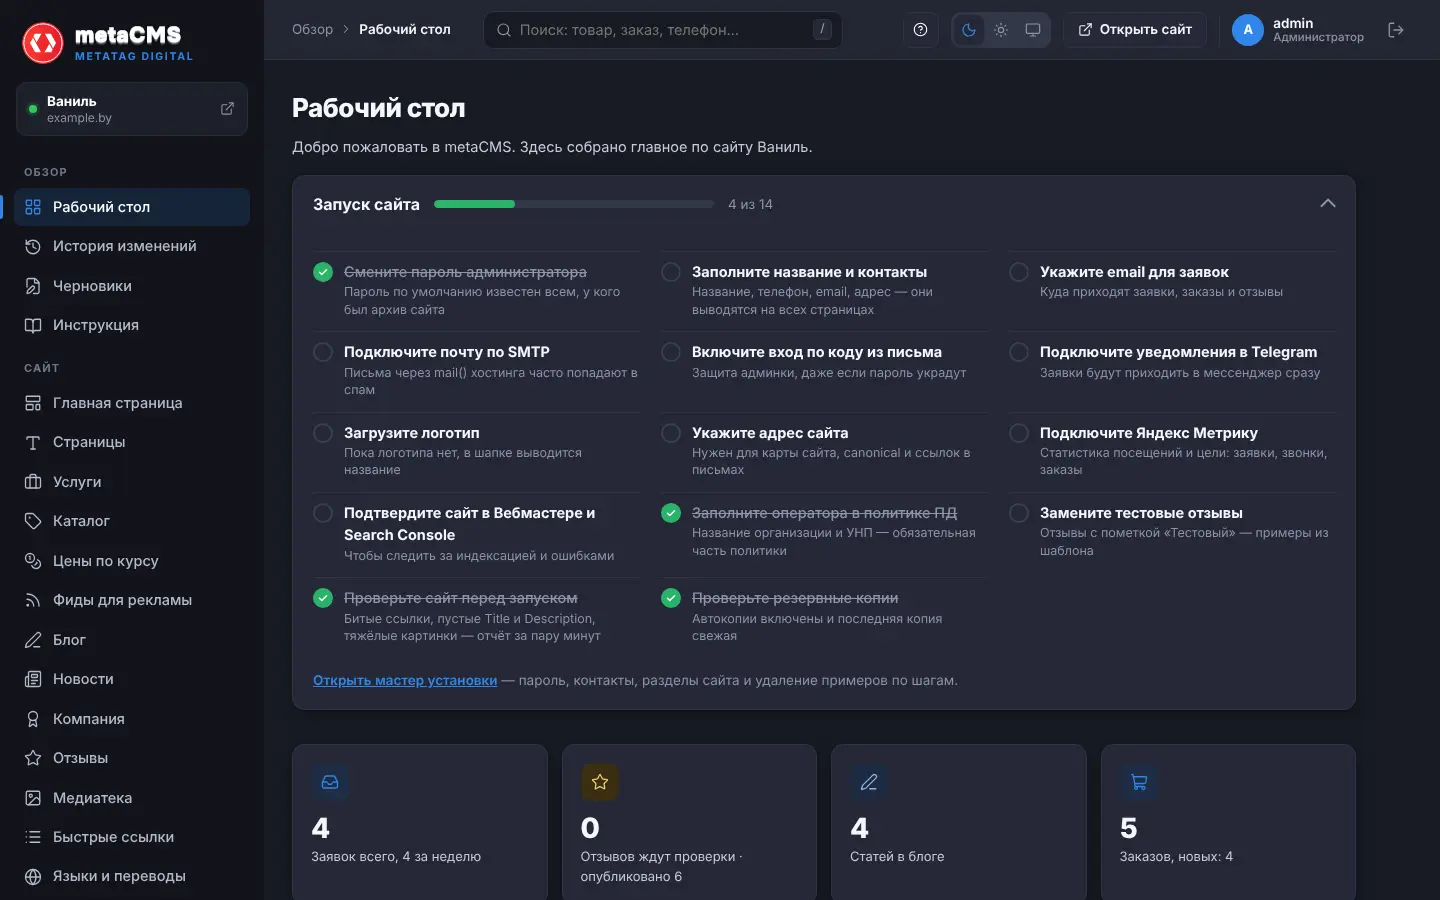Check the Заполните название и контакты item
This screenshot has height=900, width=1440.
[671, 272]
